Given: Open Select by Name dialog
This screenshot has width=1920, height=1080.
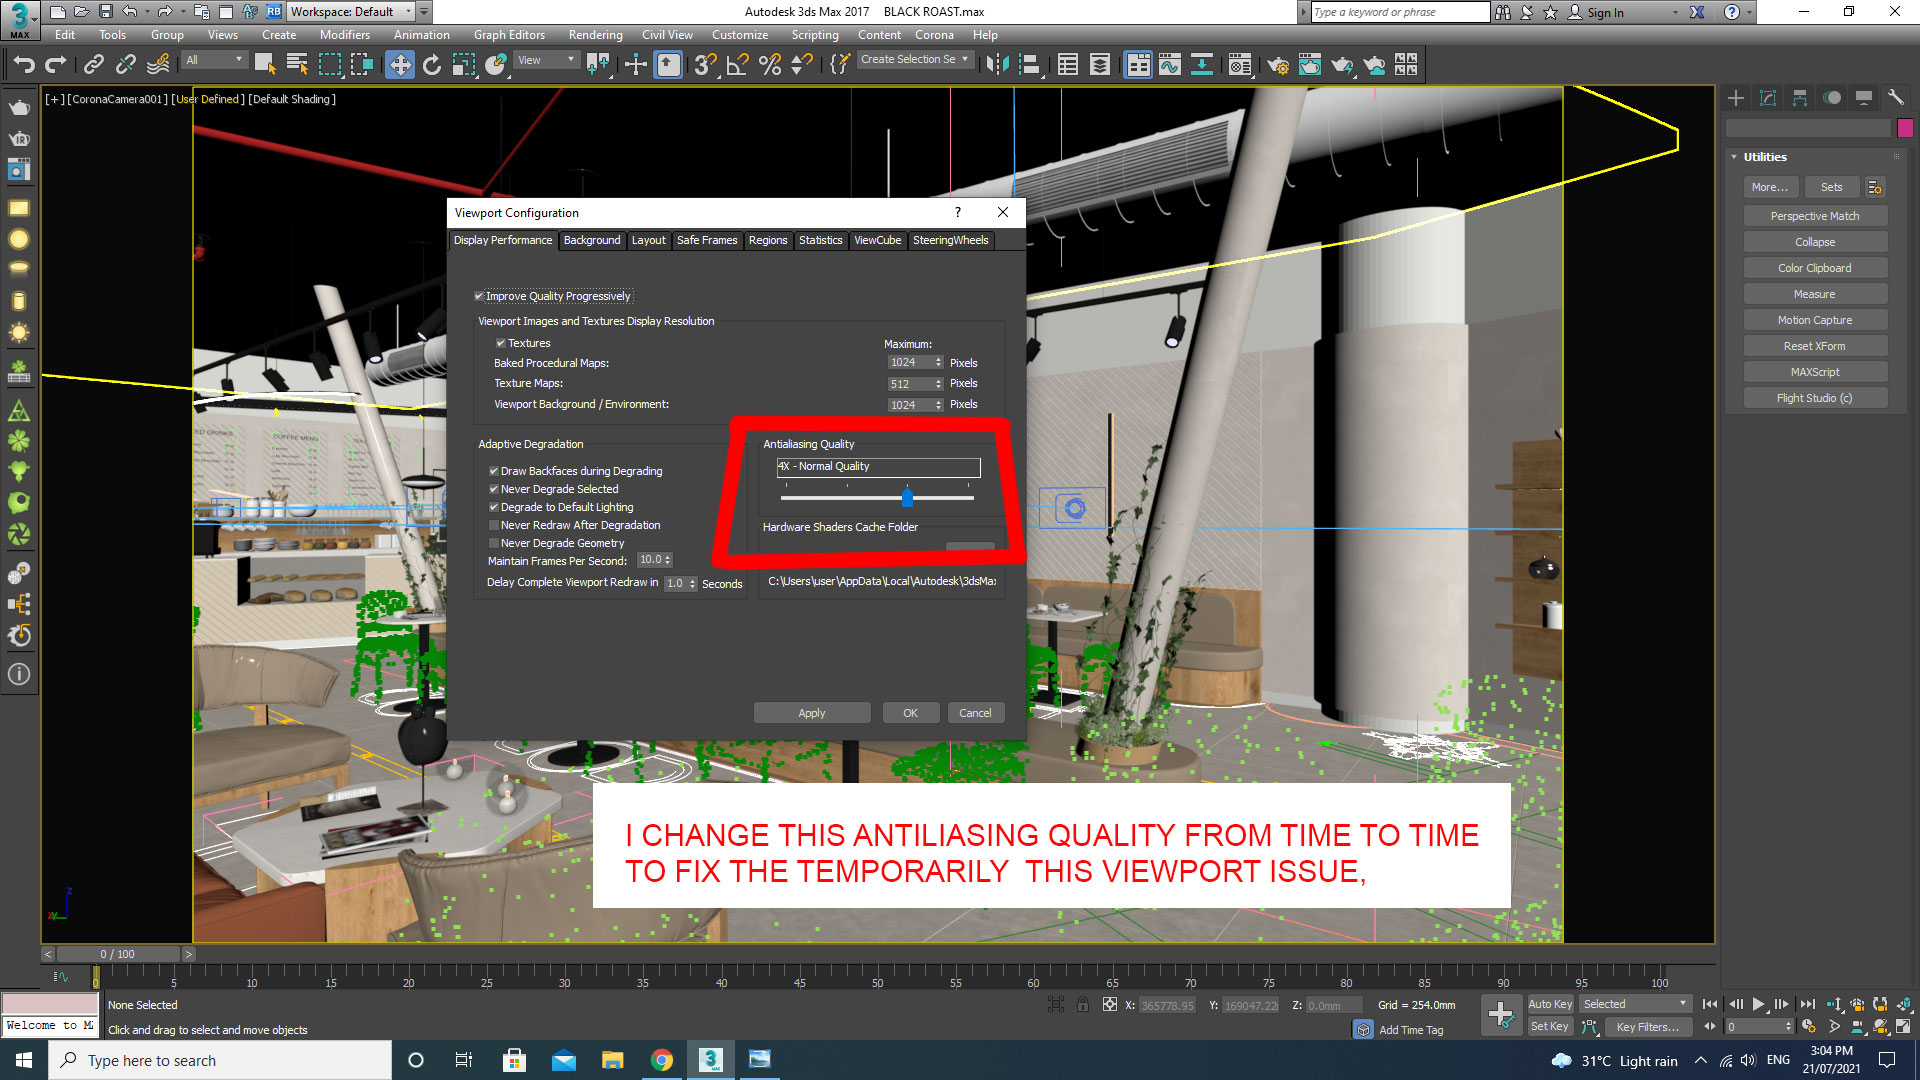Looking at the screenshot, I should pos(297,64).
